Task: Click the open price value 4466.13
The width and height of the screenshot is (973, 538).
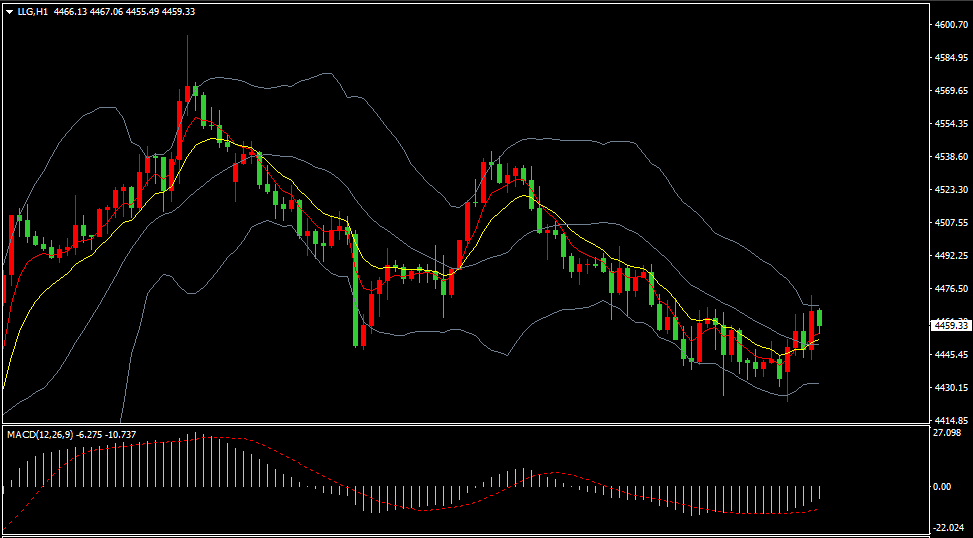Action: pos(70,11)
